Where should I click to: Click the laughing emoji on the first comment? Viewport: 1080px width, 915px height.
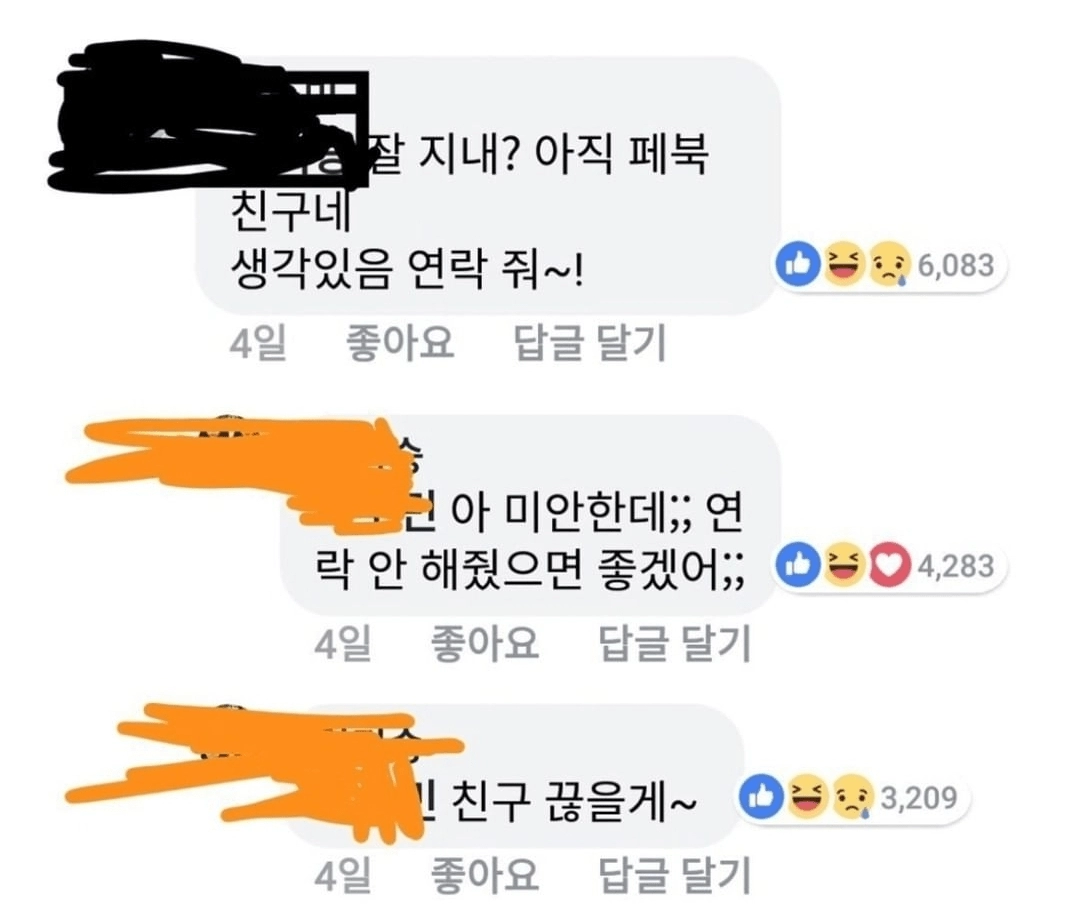tap(844, 264)
